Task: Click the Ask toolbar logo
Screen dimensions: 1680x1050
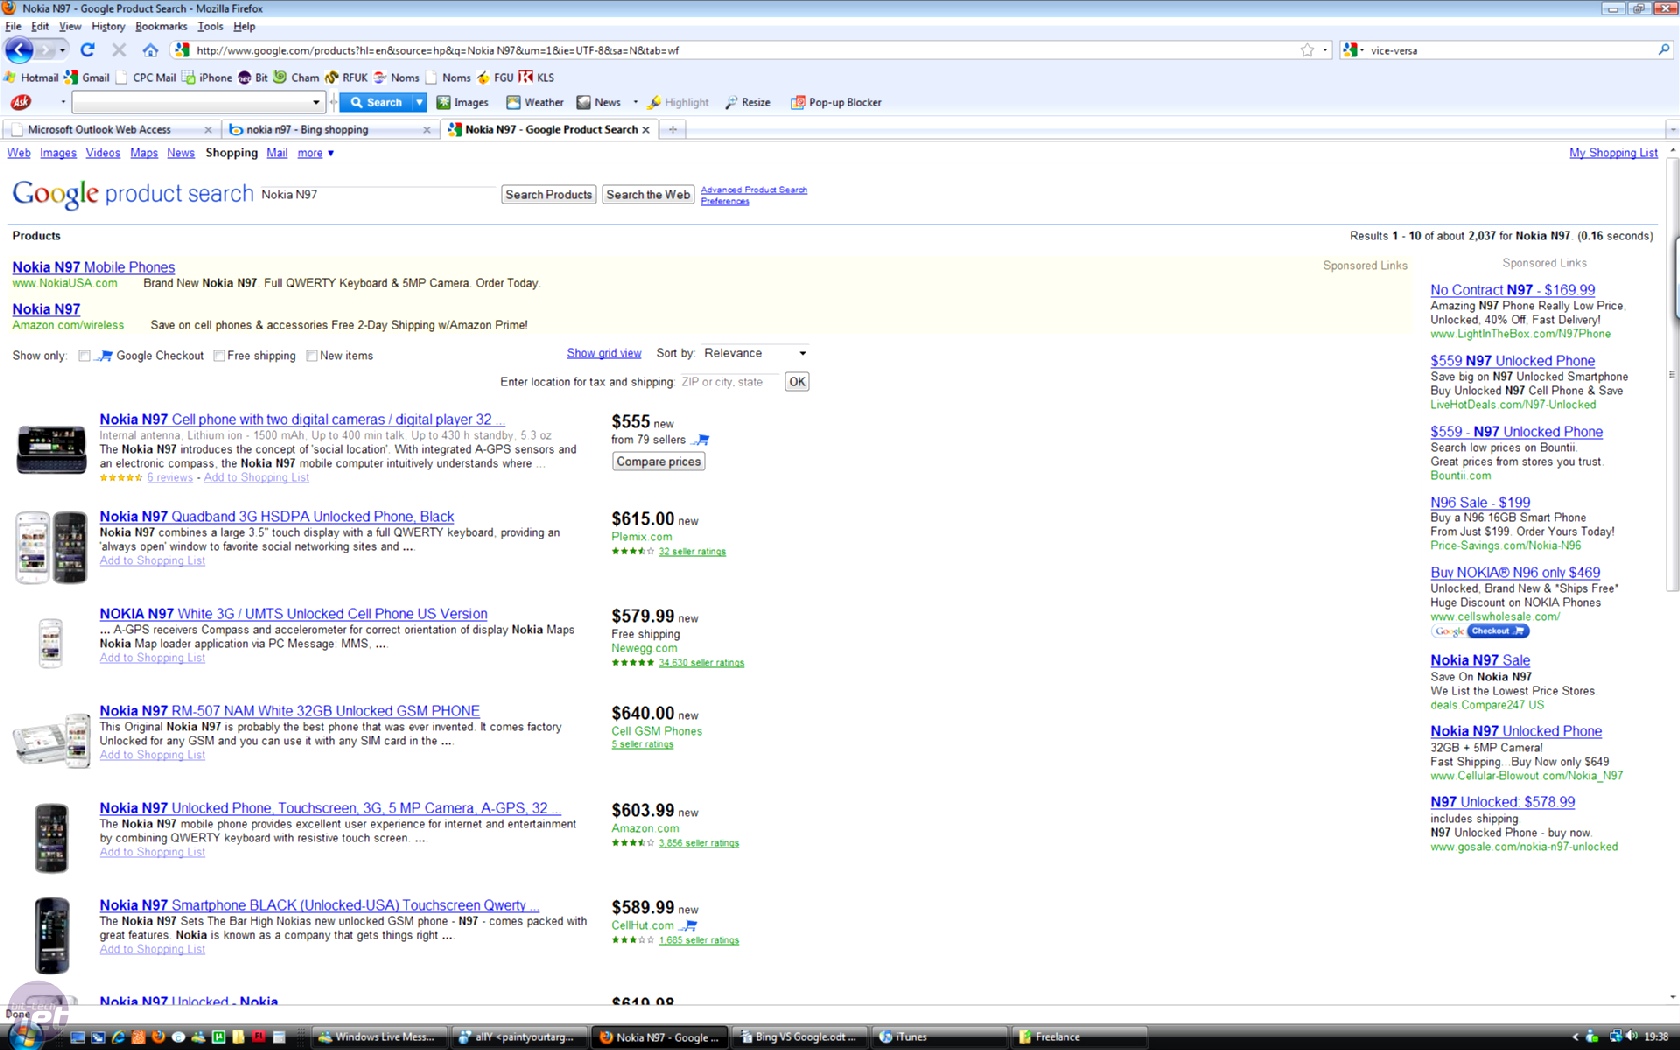Action: coord(21,102)
